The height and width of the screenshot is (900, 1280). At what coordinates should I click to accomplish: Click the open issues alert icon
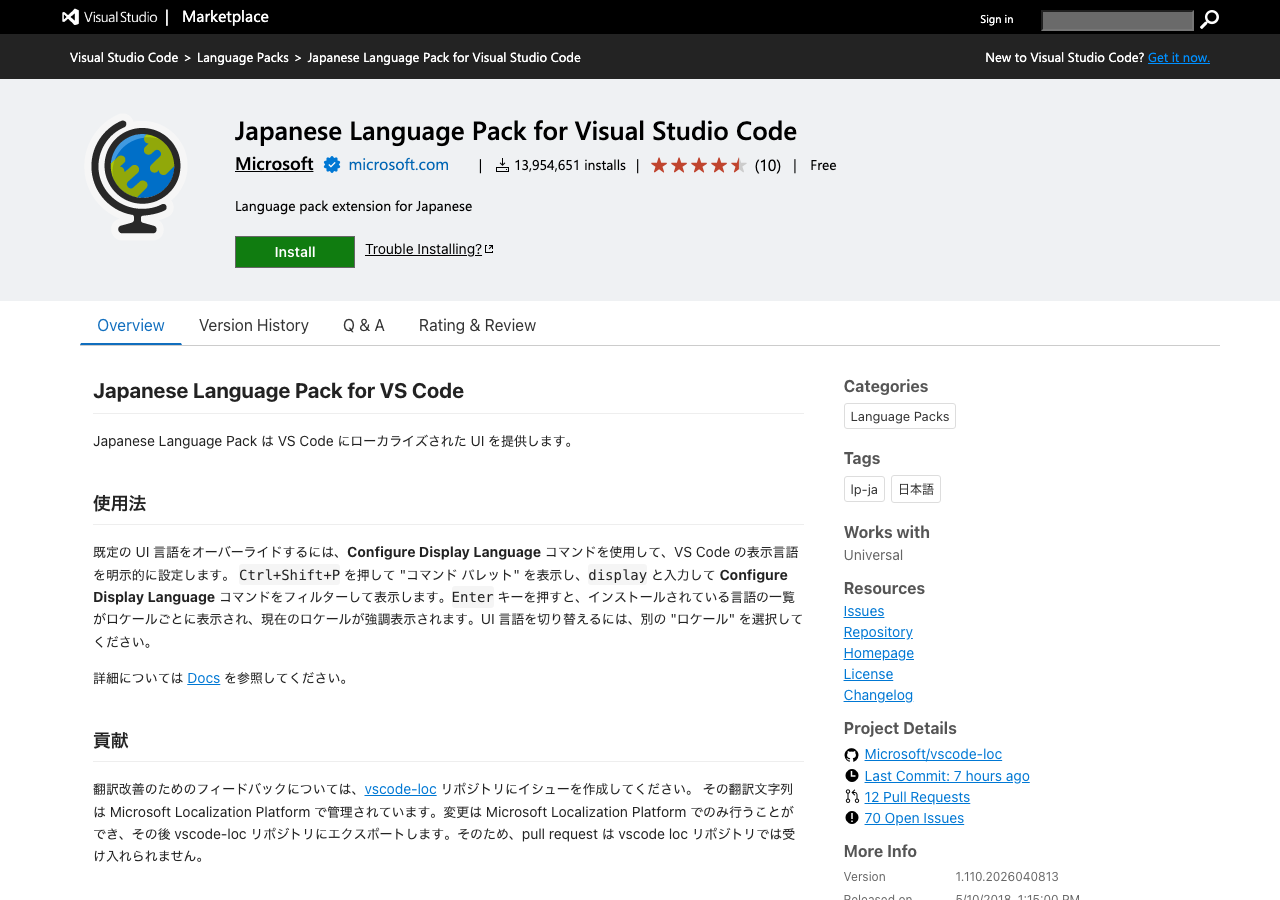point(851,818)
